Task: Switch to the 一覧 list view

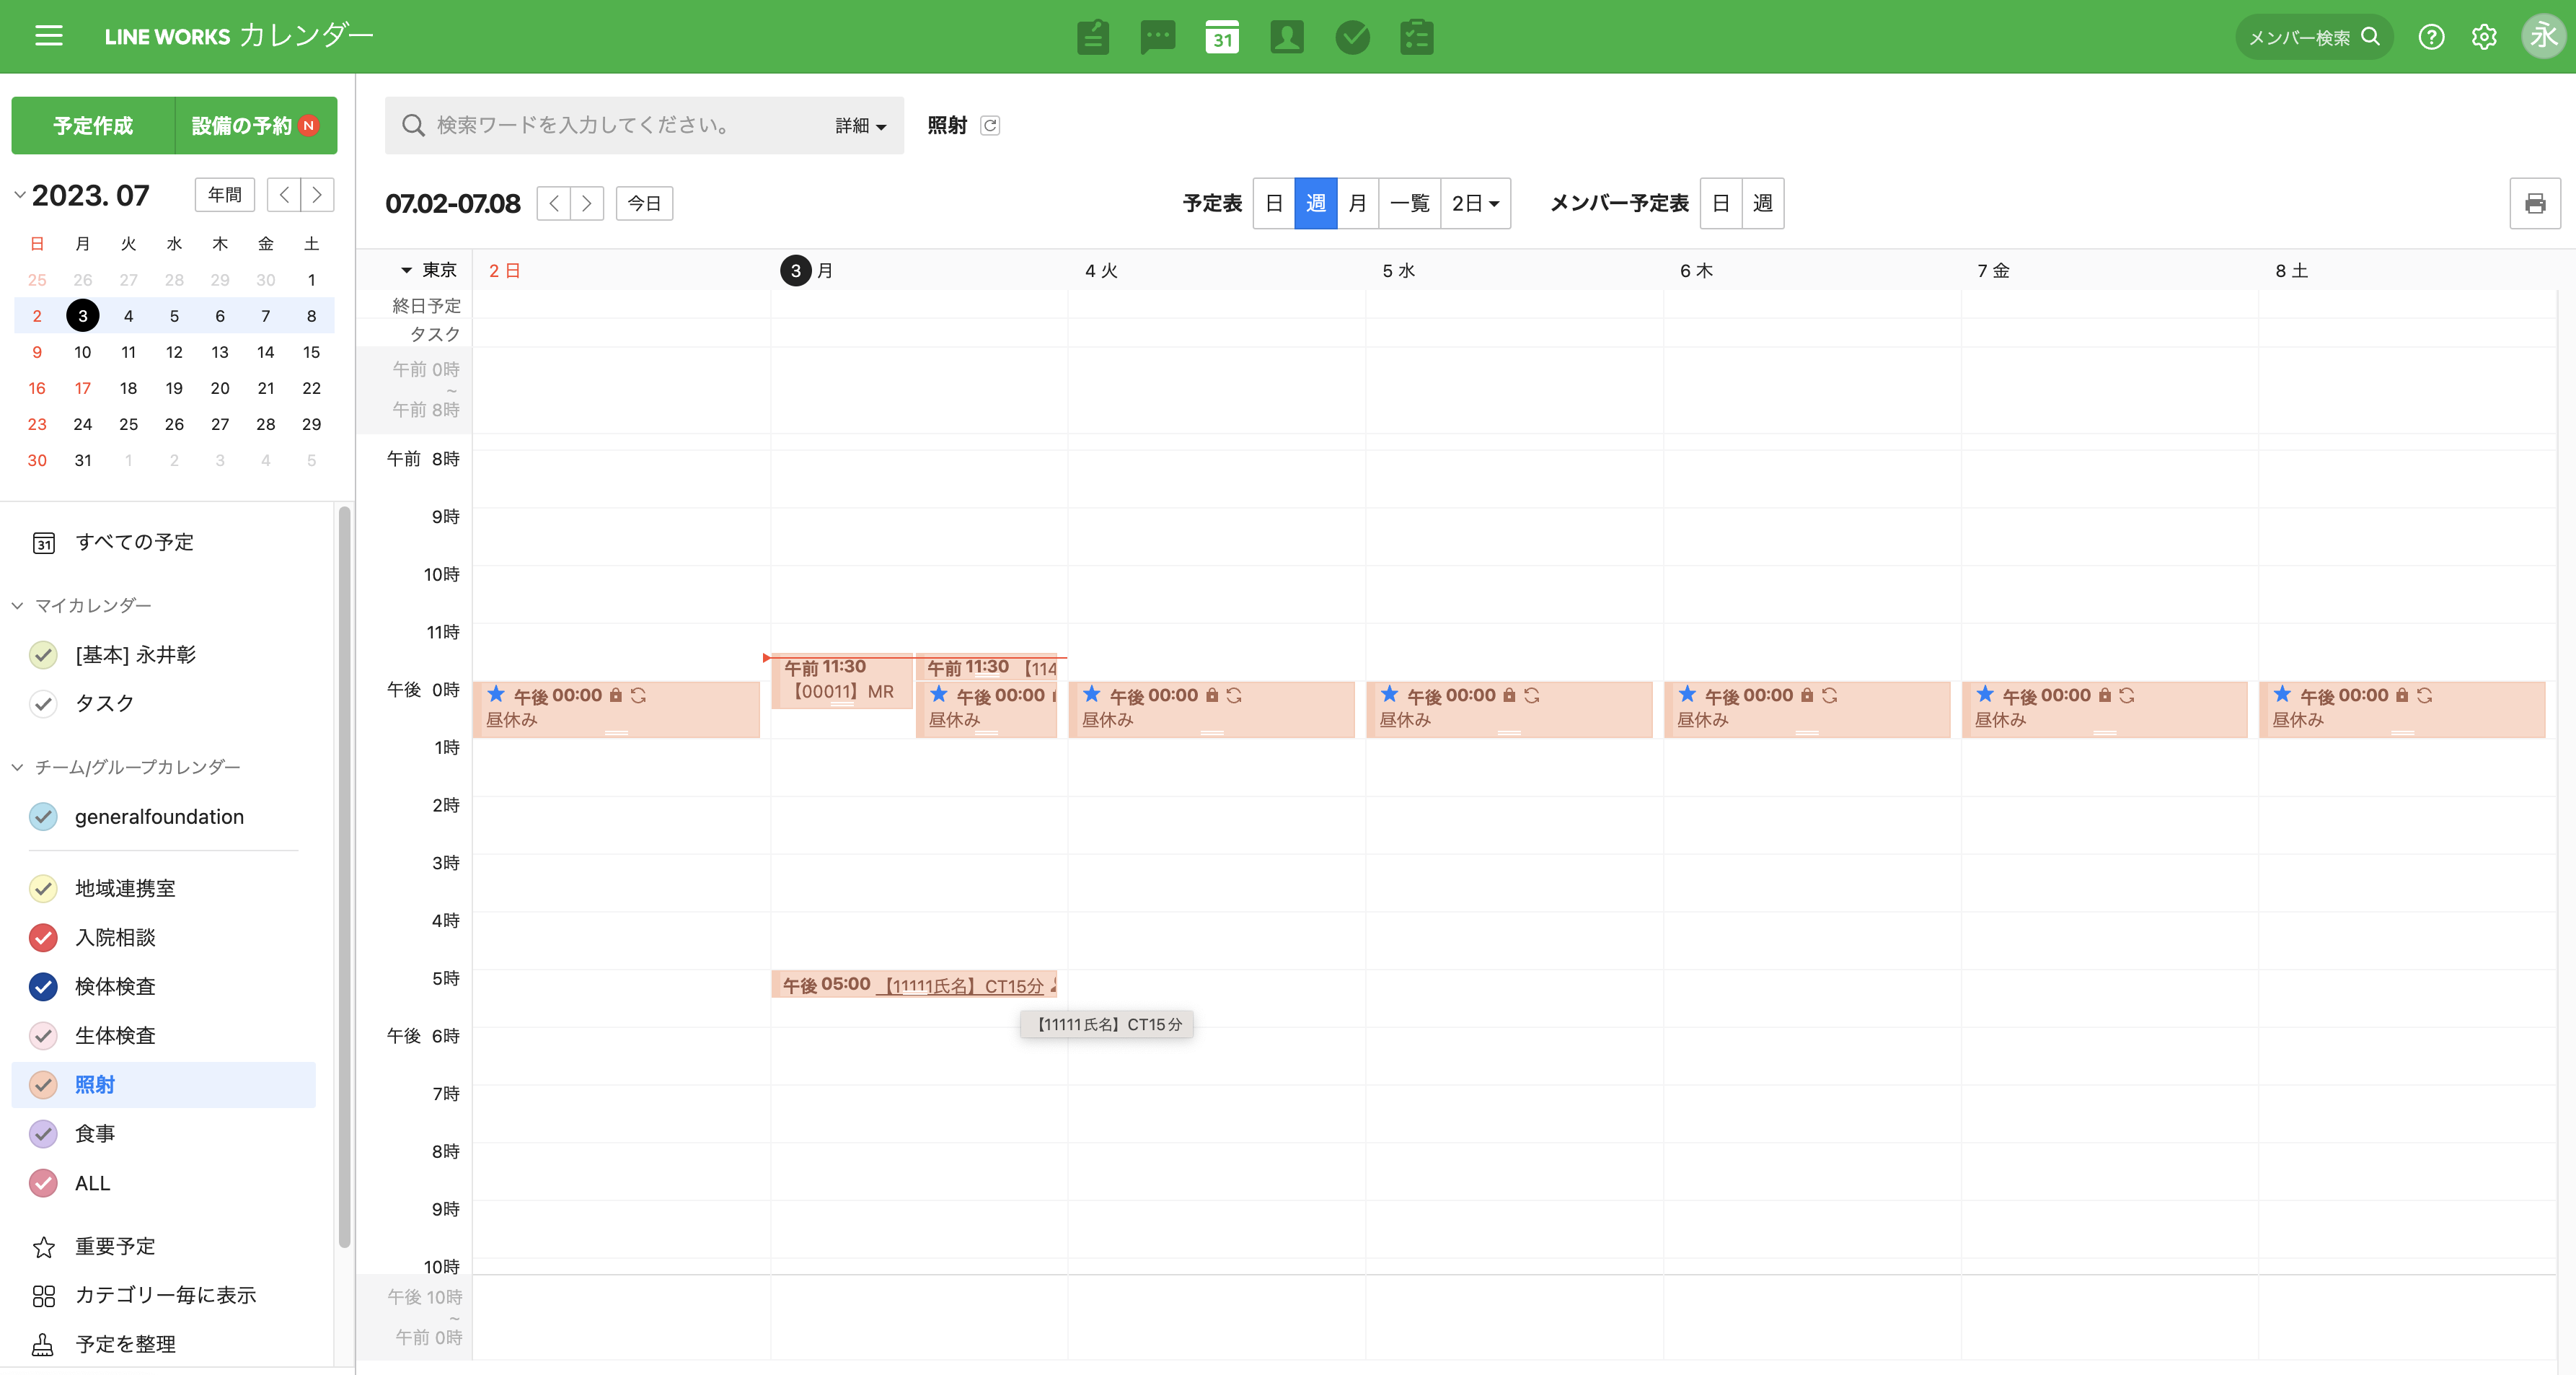Action: [x=1409, y=204]
